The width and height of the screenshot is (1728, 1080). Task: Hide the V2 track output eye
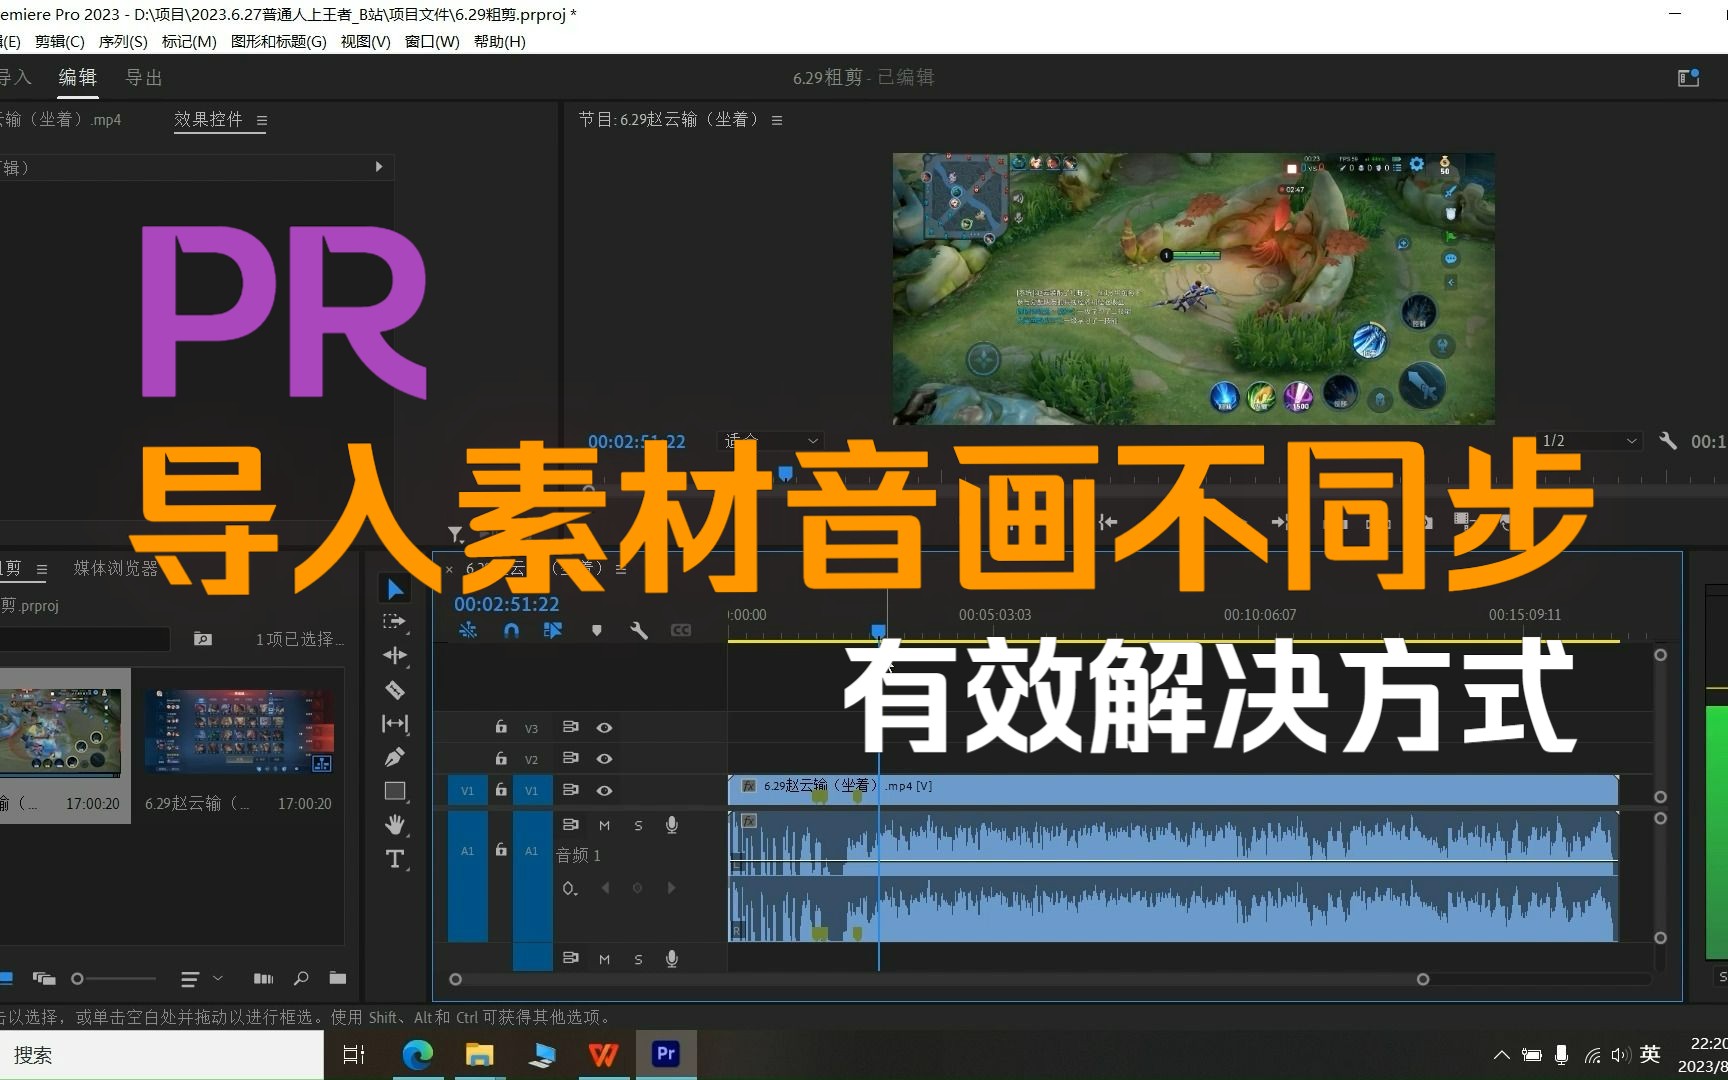coord(604,759)
